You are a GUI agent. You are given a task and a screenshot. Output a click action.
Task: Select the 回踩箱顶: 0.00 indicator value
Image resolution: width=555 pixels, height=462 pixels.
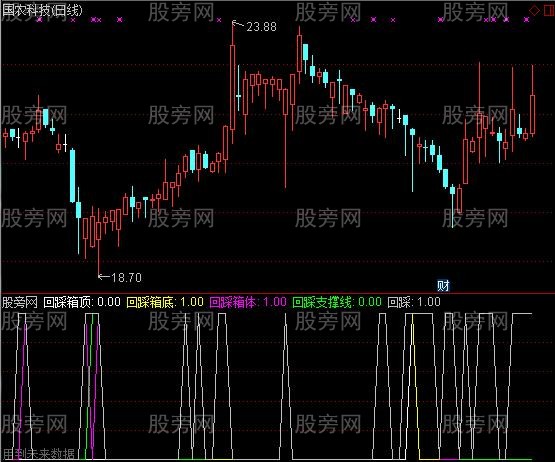tap(82, 302)
